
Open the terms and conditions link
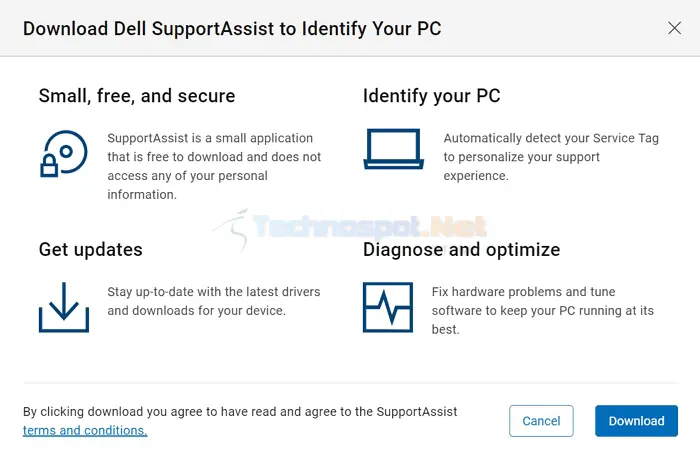click(x=85, y=430)
